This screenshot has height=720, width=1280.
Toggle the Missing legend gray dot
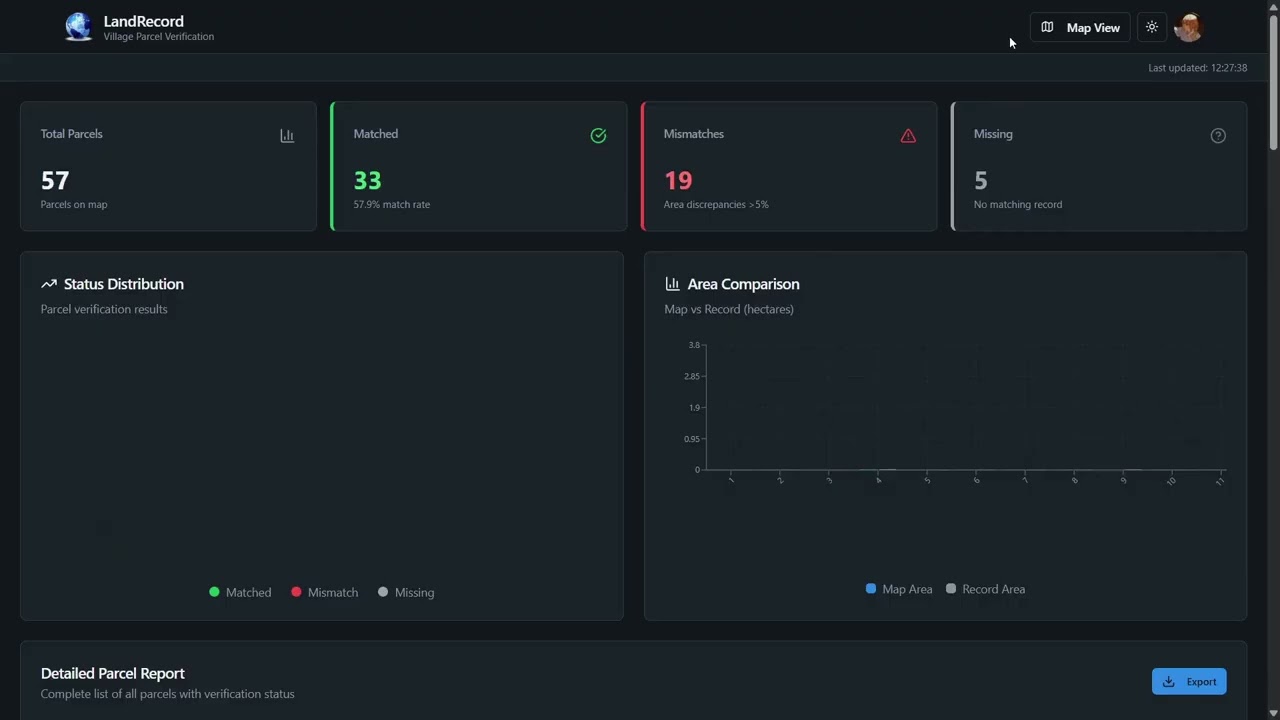point(383,592)
